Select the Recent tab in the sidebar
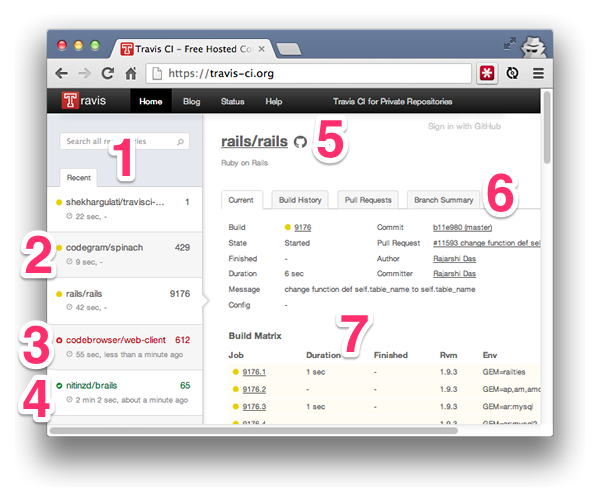Screen dimensions: 600x501 78,178
